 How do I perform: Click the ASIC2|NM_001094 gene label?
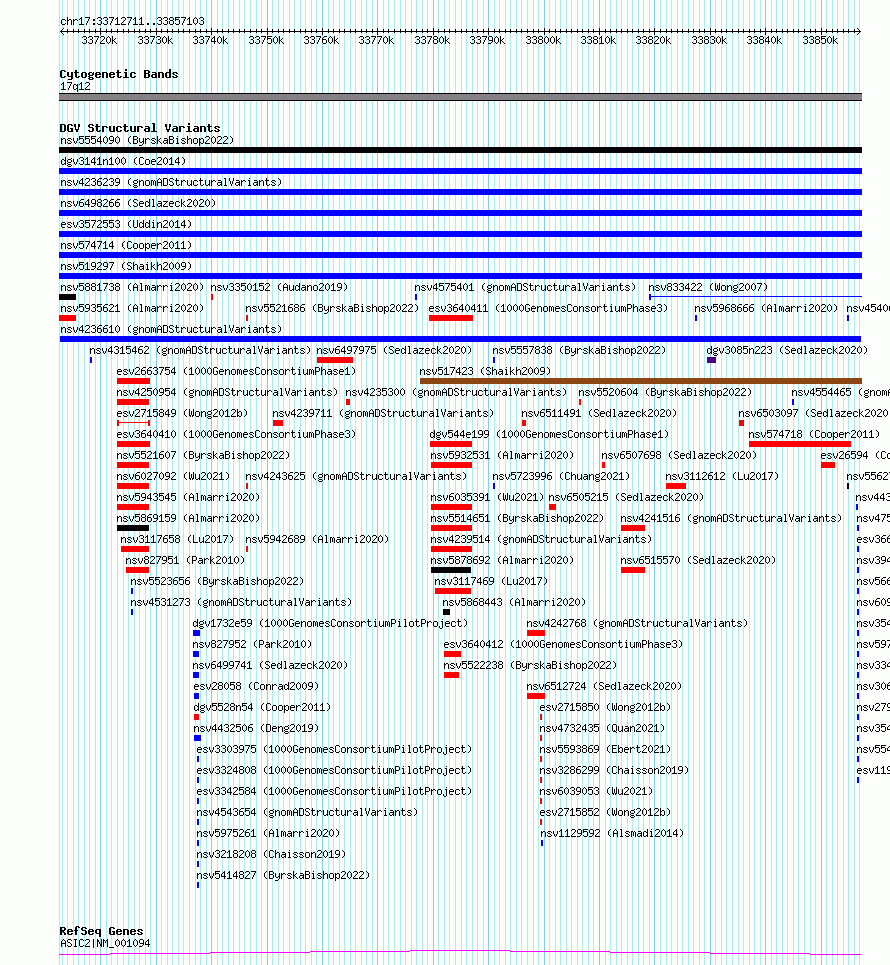[x=105, y=943]
